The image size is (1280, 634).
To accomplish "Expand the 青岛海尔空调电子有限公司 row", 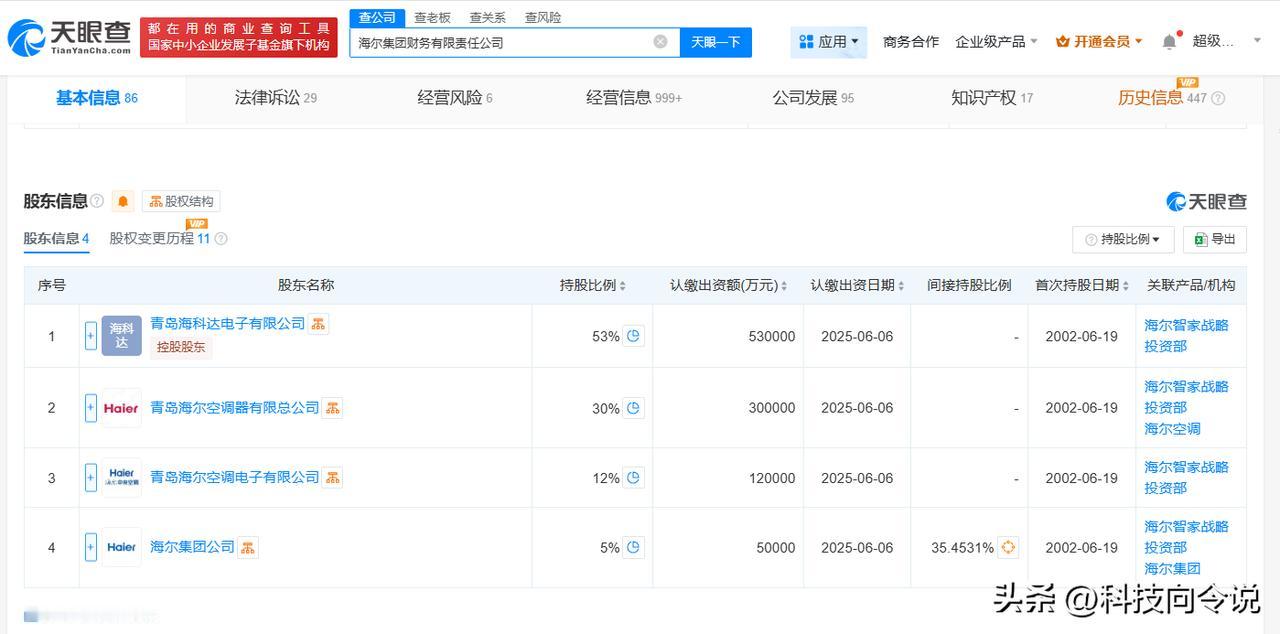I will 91,478.
